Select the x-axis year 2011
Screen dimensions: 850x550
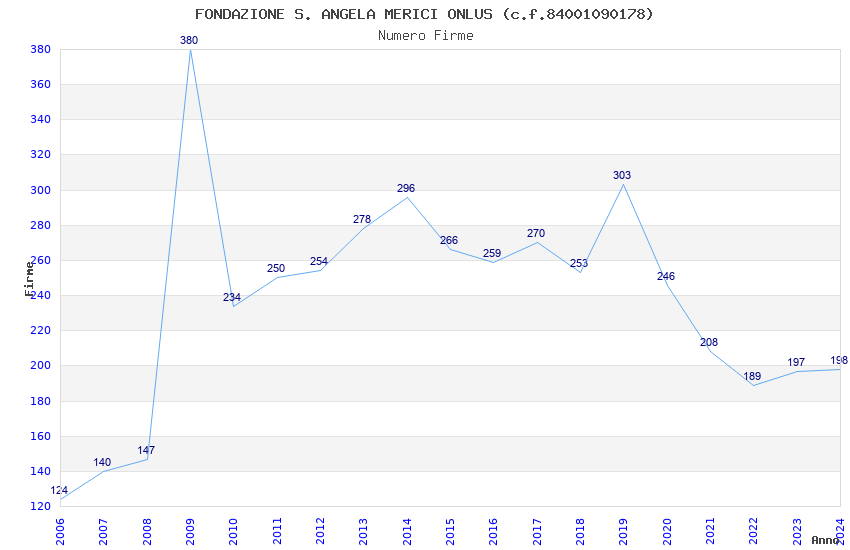(276, 532)
